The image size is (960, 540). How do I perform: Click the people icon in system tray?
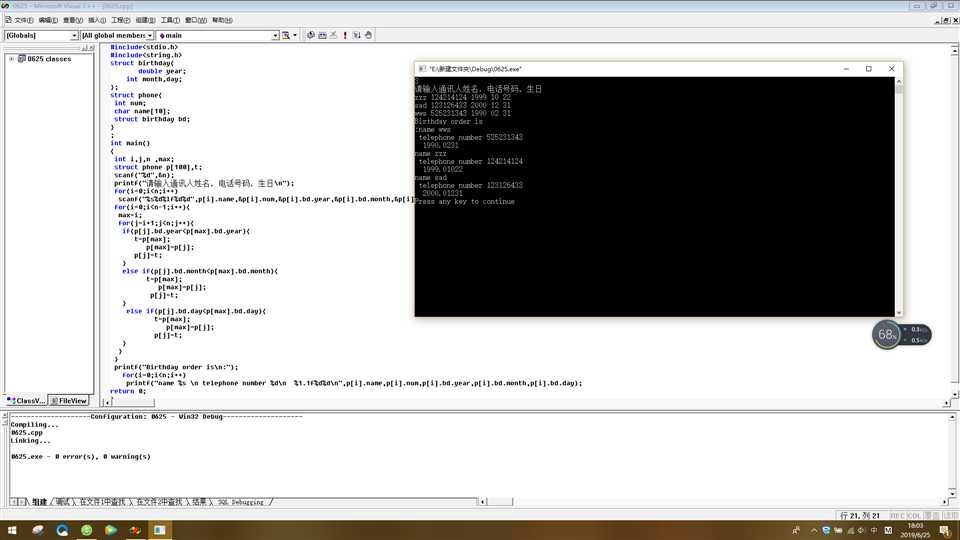point(796,531)
